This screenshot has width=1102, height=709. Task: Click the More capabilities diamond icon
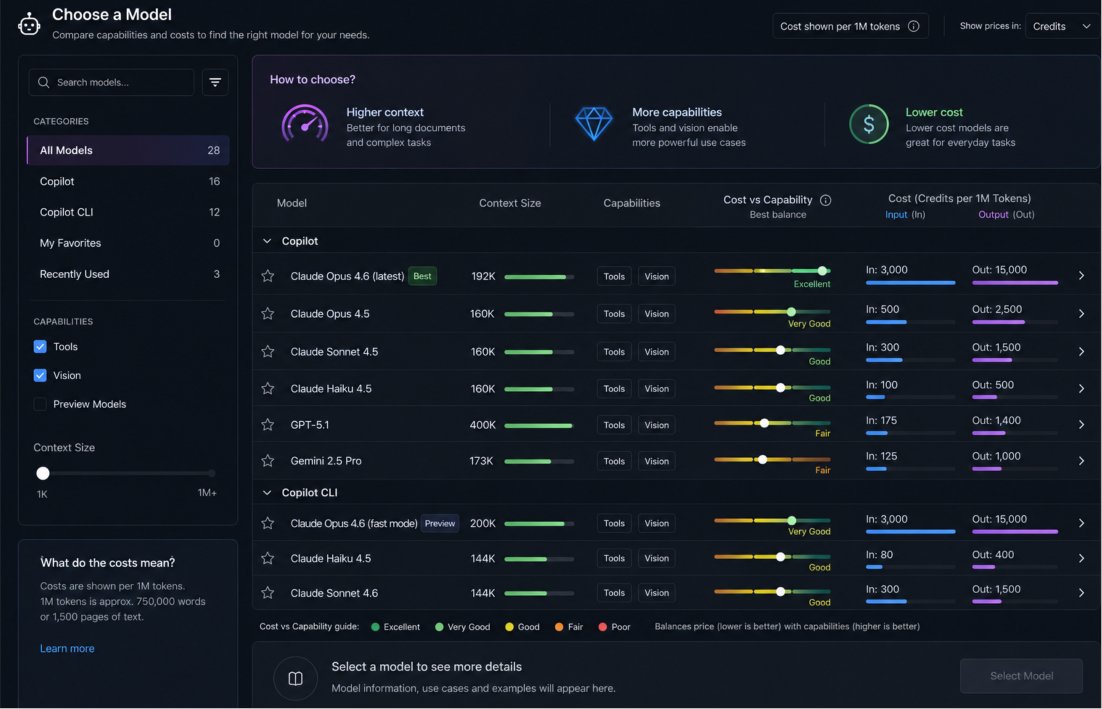click(x=594, y=124)
